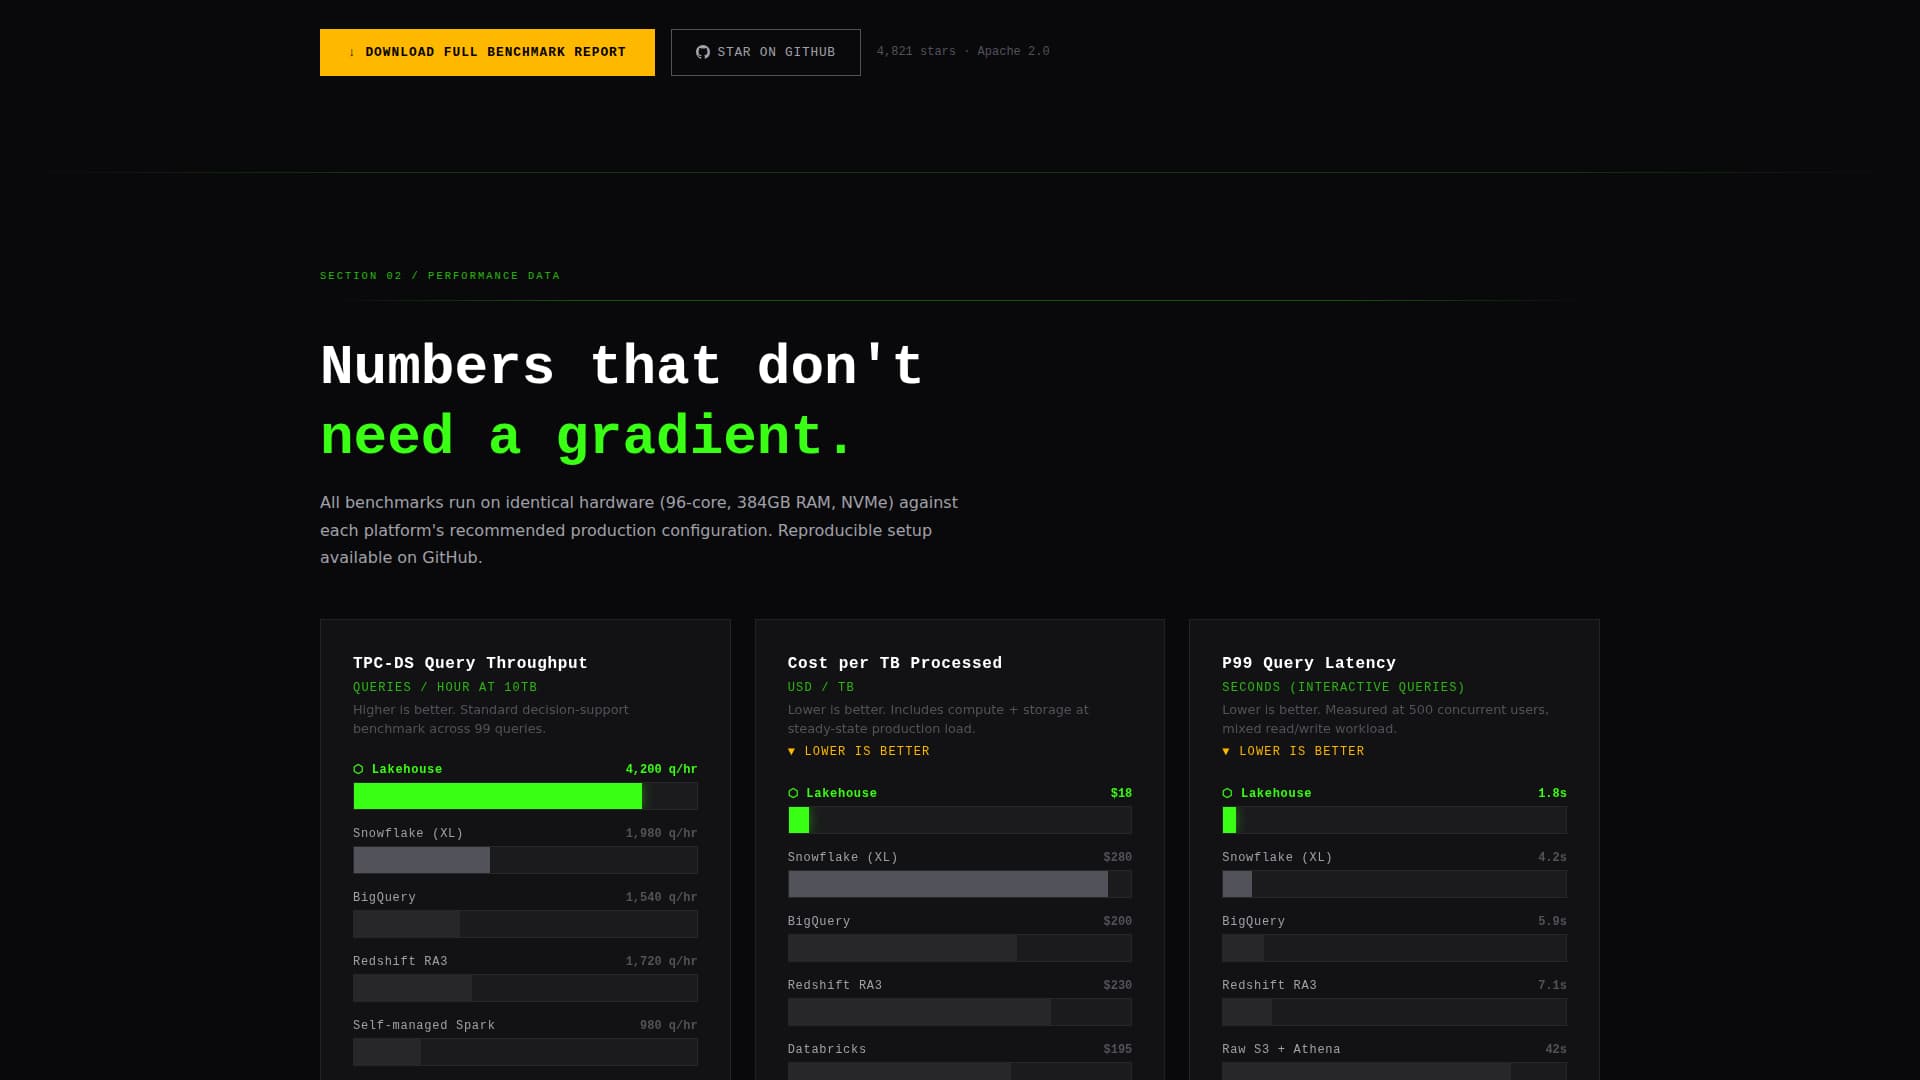Screen dimensions: 1920x1080
Task: Click the Snowflake (XL) $280 cost bar
Action: coord(948,884)
